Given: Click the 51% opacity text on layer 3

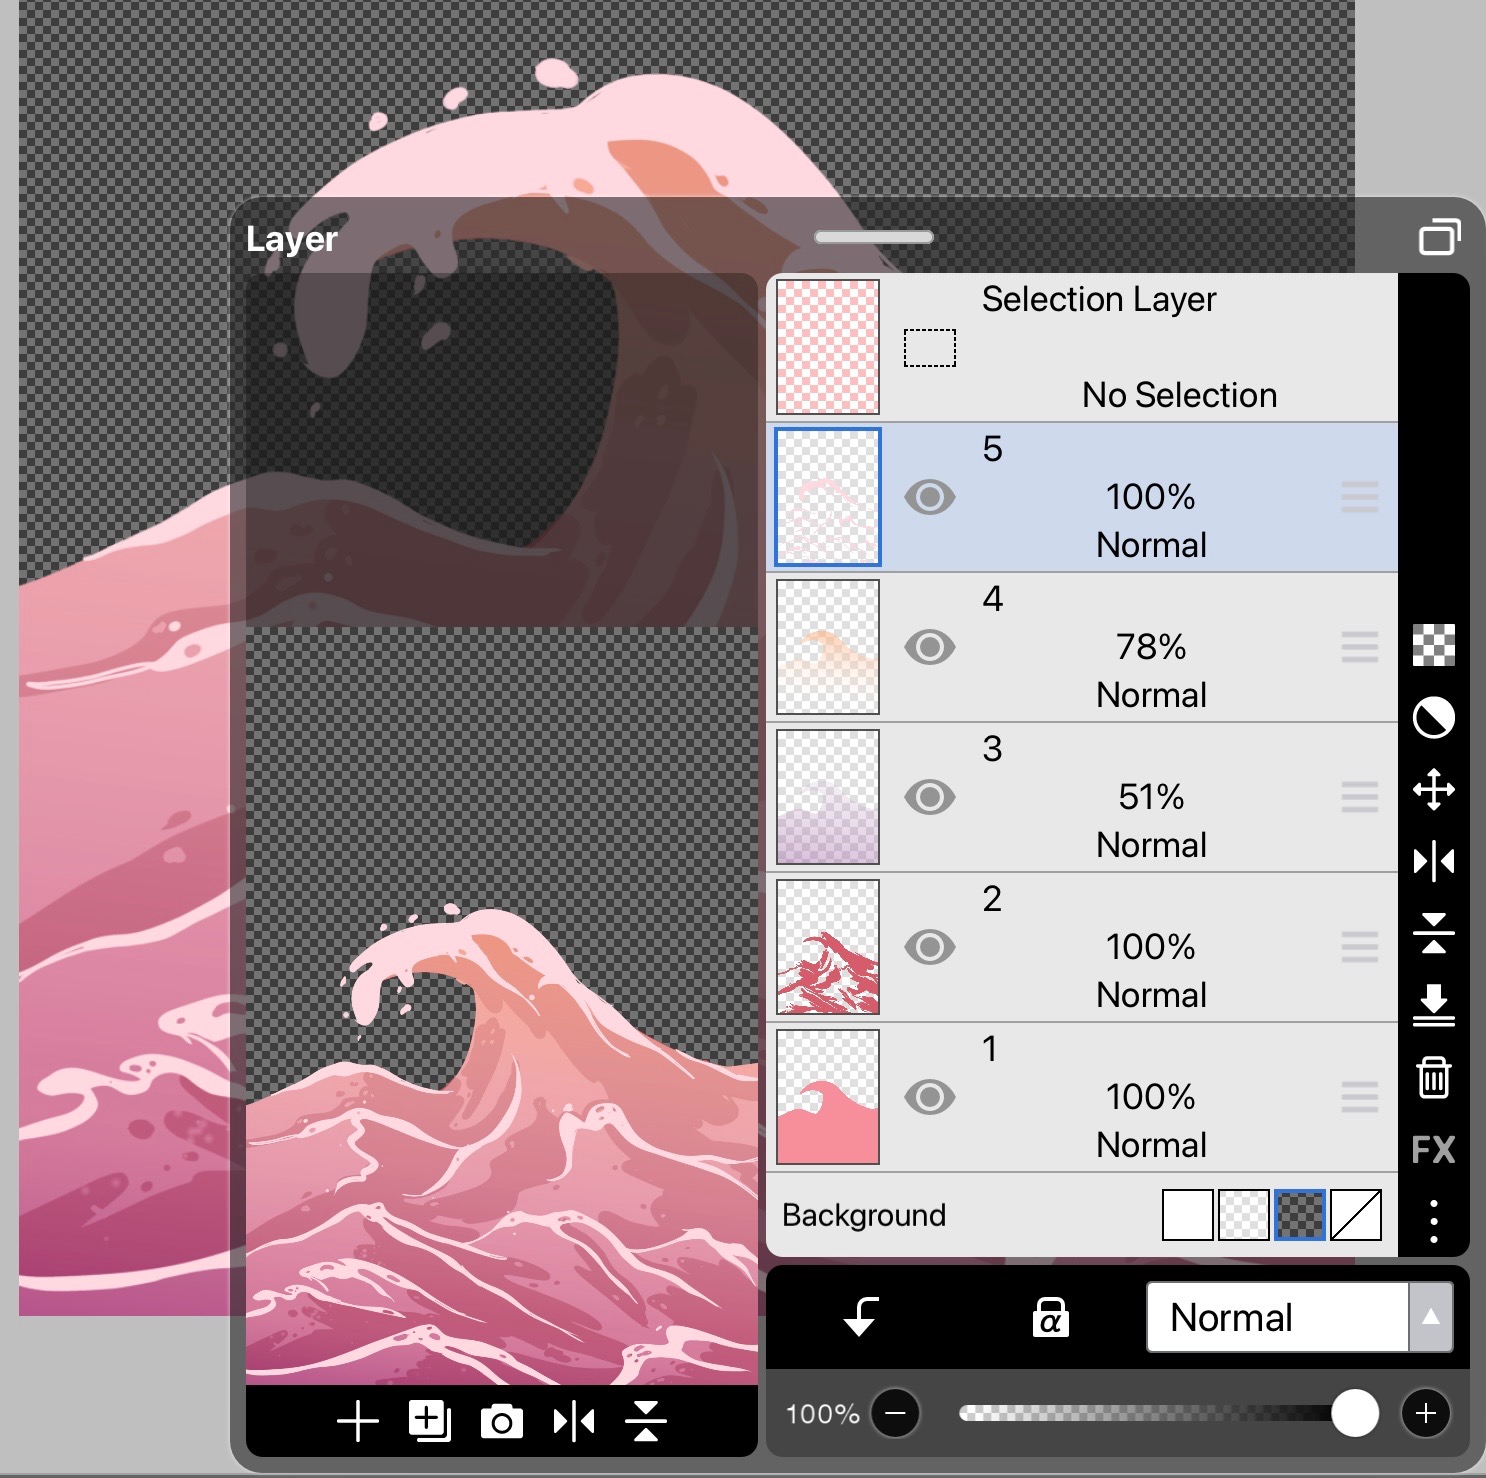Looking at the screenshot, I should [1151, 797].
